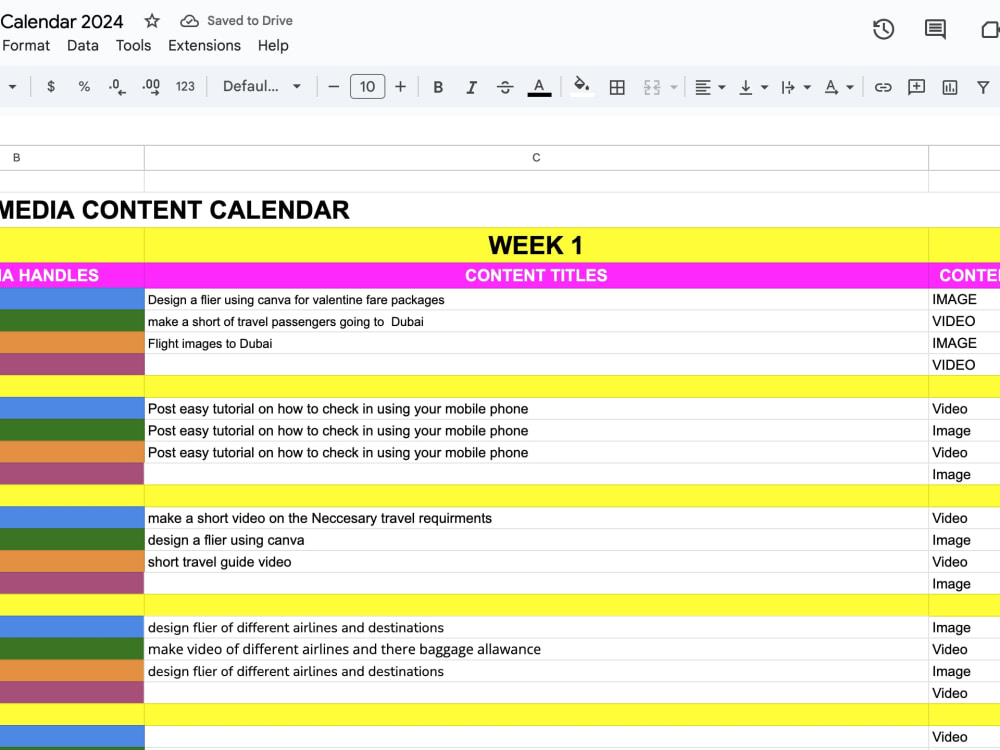1000x750 pixels.
Task: Open cell borders menu
Action: [x=617, y=87]
